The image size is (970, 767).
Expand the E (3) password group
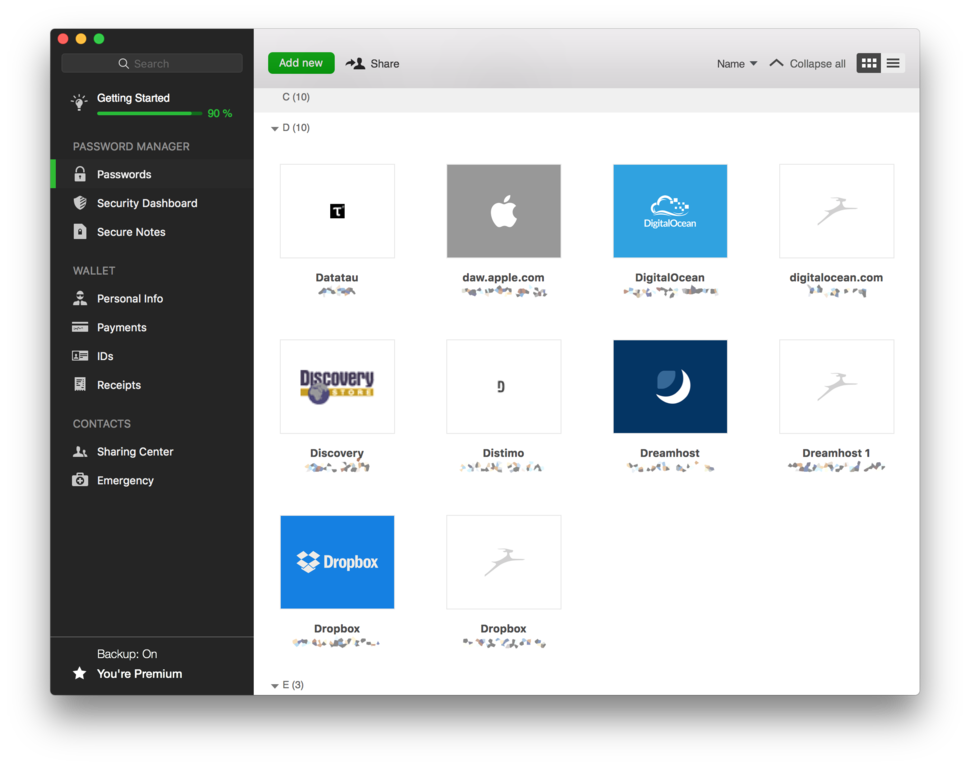[x=274, y=685]
